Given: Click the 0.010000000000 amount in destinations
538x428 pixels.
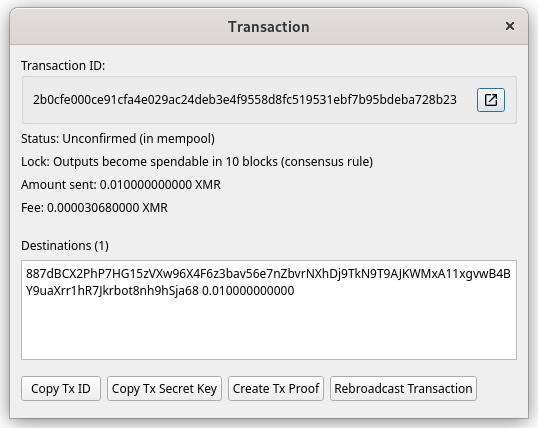Looking at the screenshot, I should 248,291.
